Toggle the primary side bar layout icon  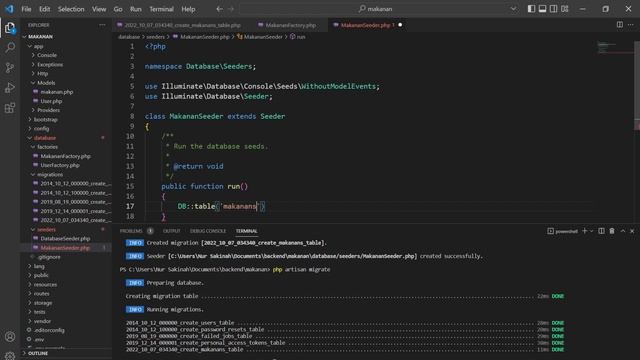coord(531,9)
